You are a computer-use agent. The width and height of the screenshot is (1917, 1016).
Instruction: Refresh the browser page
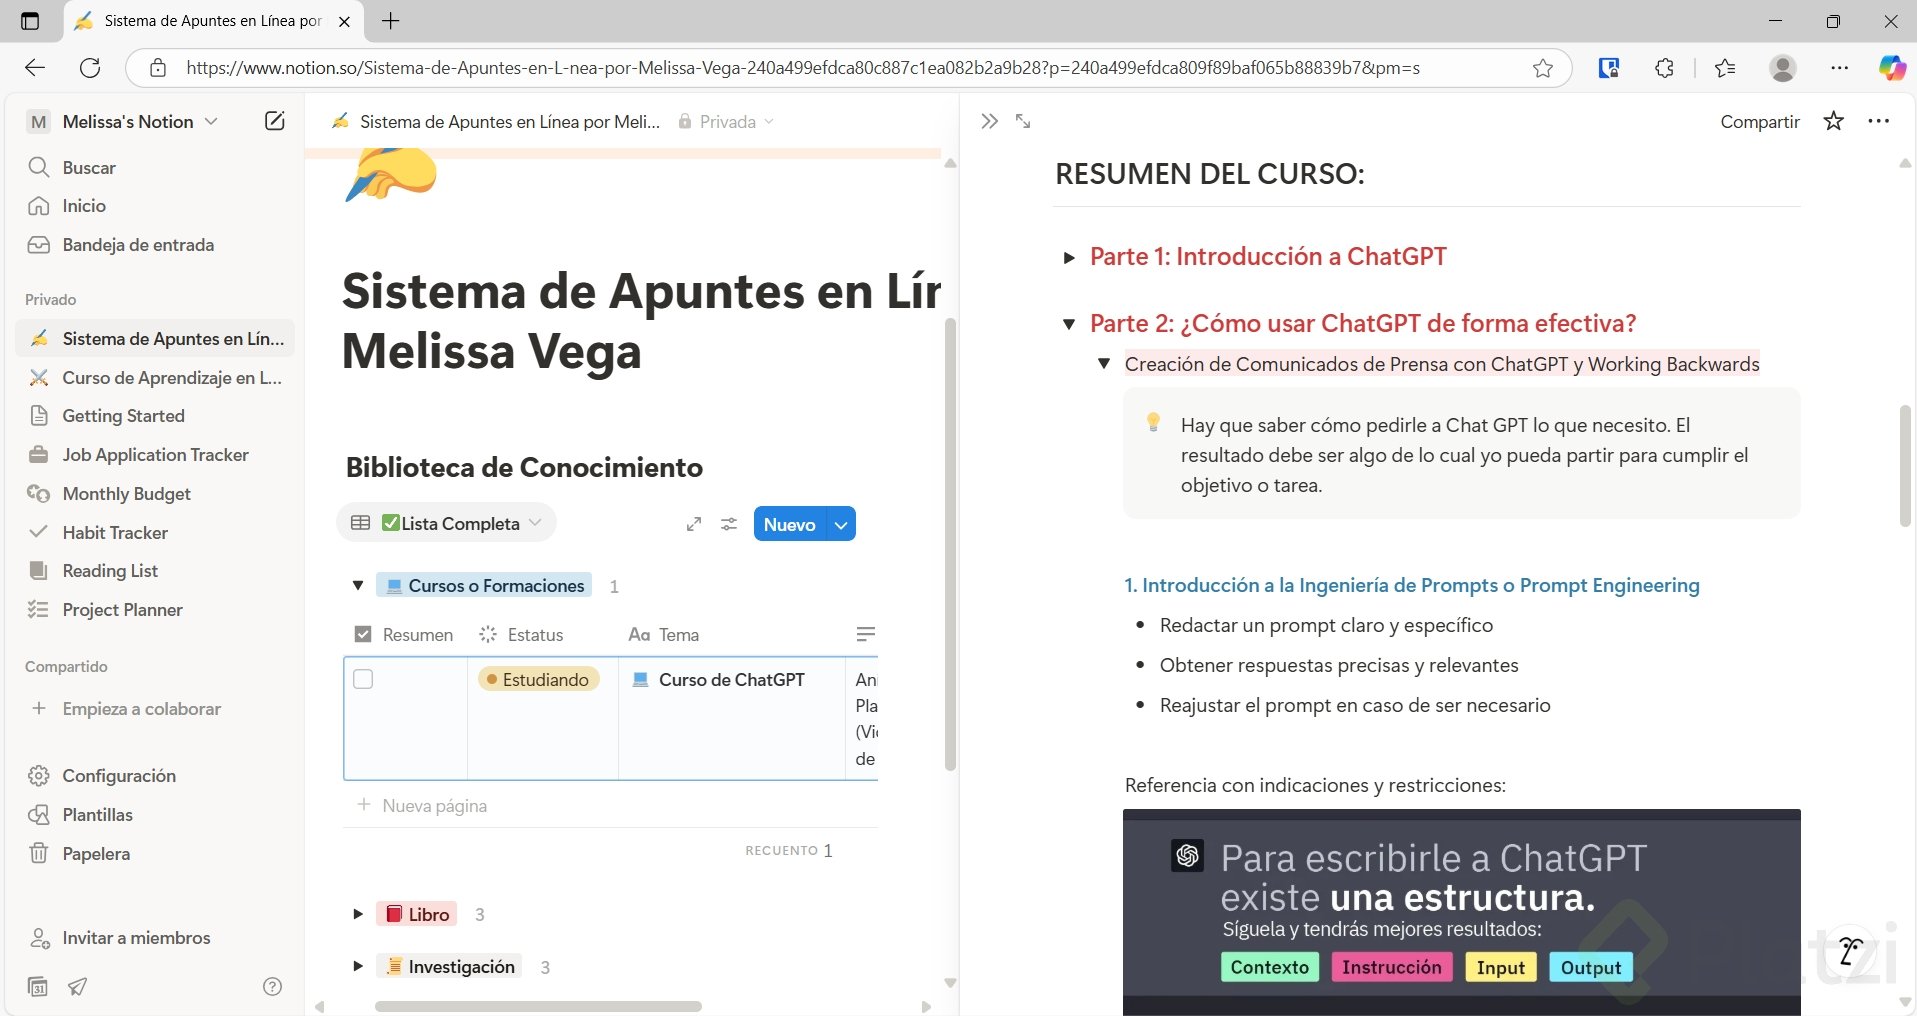(90, 68)
